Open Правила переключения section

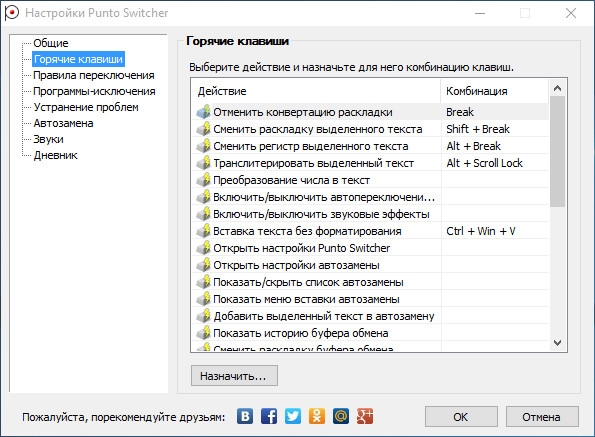94,75
